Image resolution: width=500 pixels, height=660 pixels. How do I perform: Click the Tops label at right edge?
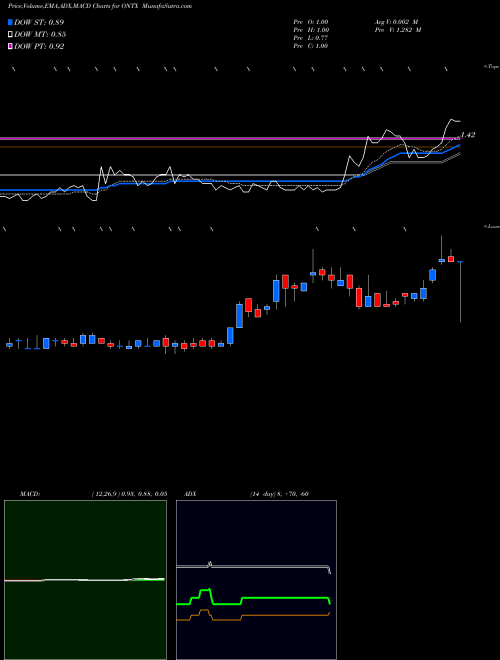pos(492,67)
